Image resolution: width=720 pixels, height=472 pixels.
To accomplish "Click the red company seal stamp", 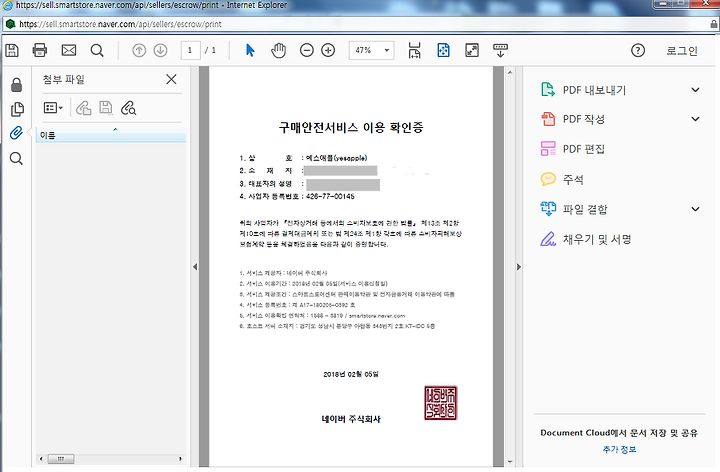I will coord(440,403).
